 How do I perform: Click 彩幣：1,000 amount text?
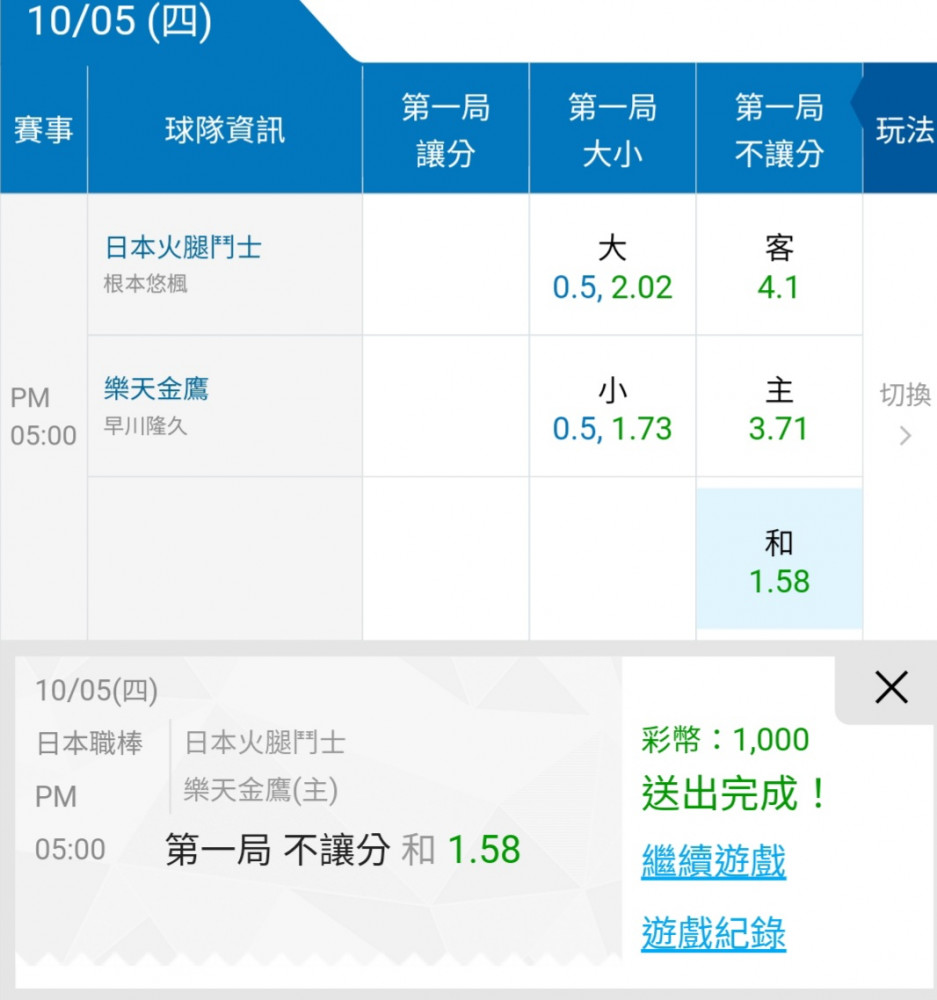point(725,740)
